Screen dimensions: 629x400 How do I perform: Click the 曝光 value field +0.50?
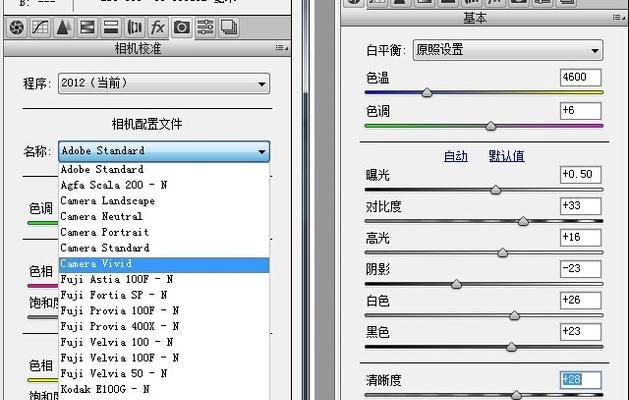coord(580,175)
